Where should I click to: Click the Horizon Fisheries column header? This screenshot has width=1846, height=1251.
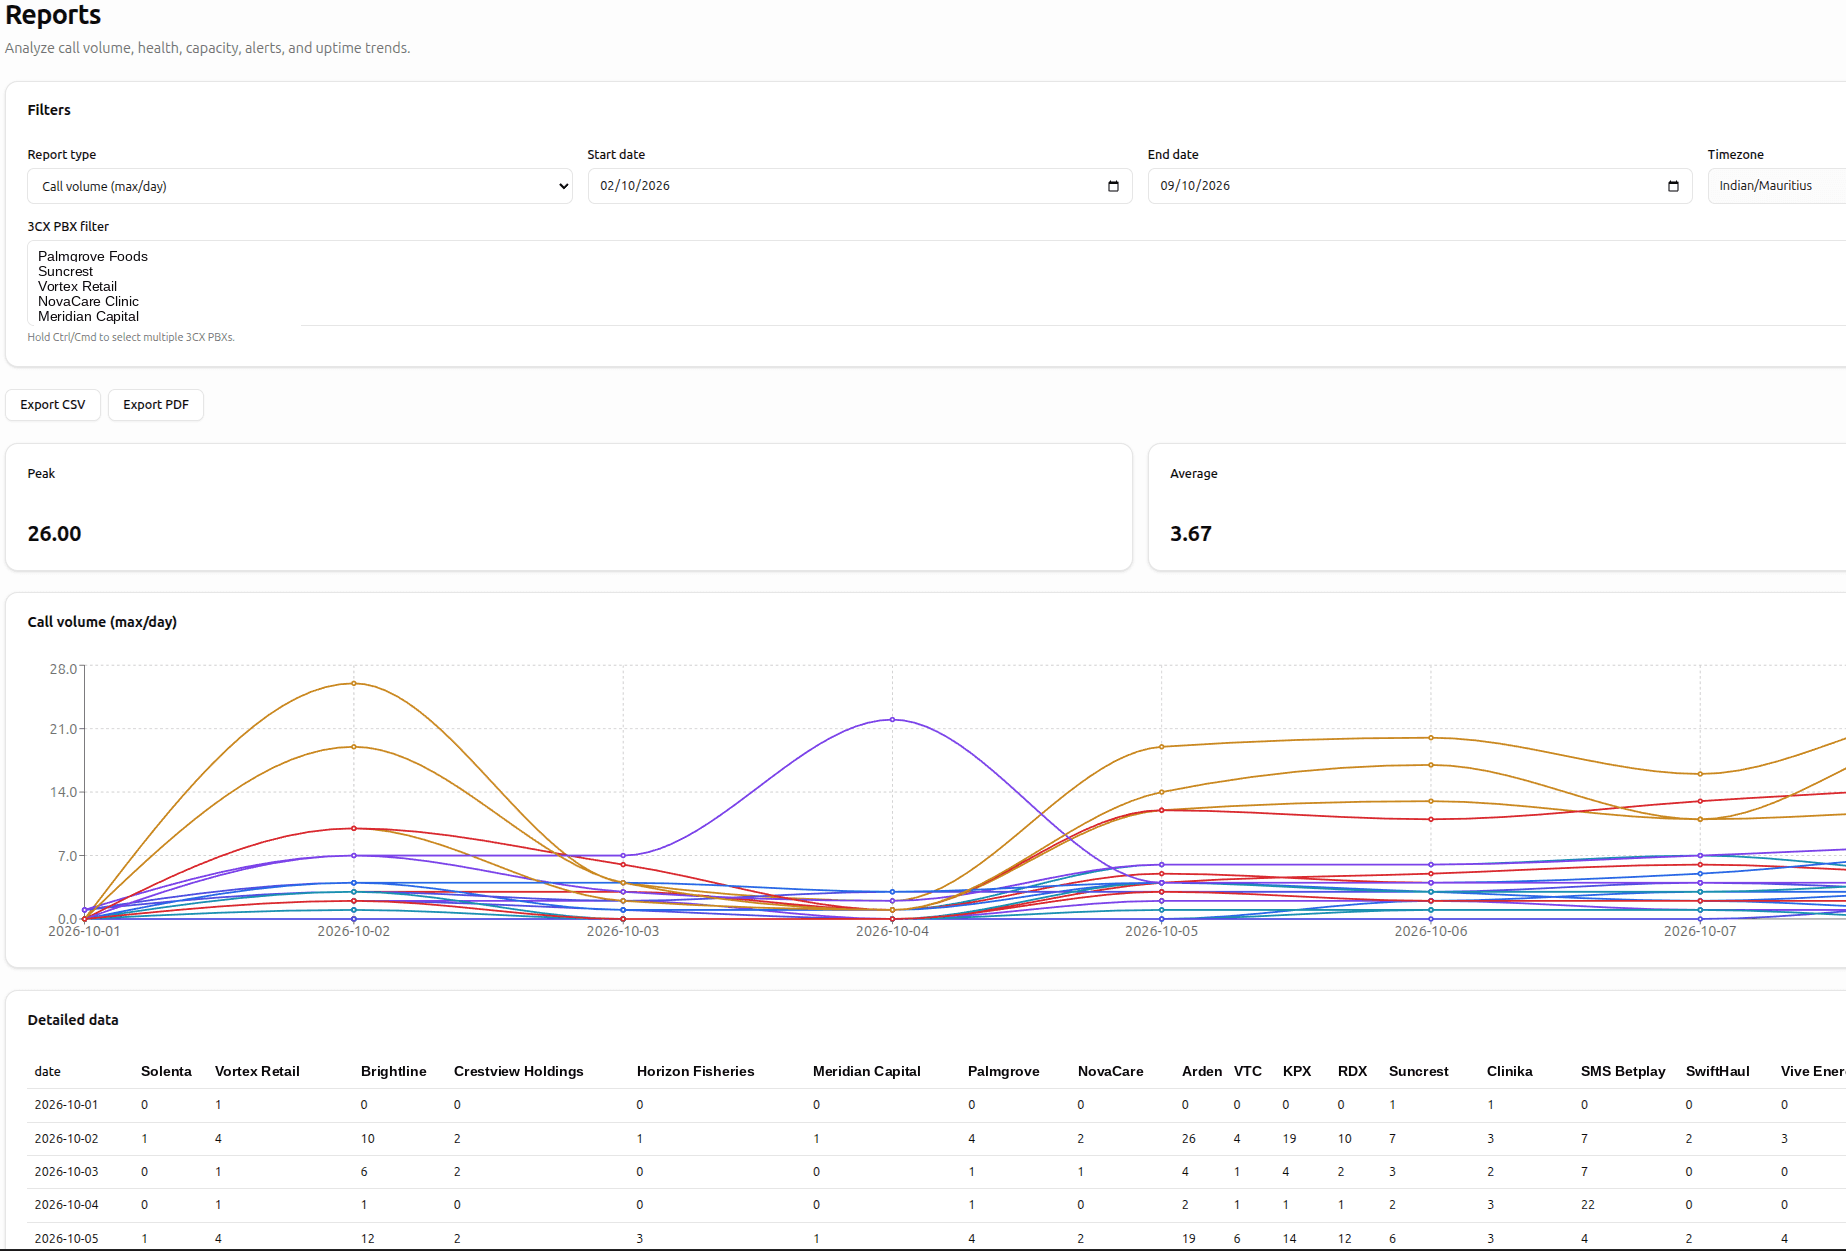696,1071
